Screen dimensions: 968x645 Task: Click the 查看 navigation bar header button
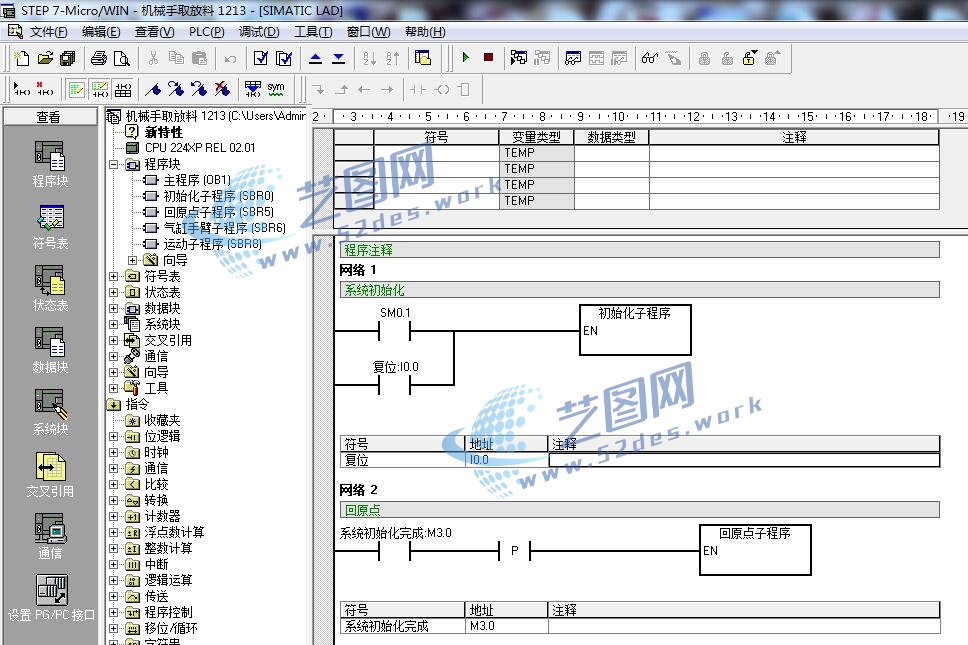click(x=49, y=117)
